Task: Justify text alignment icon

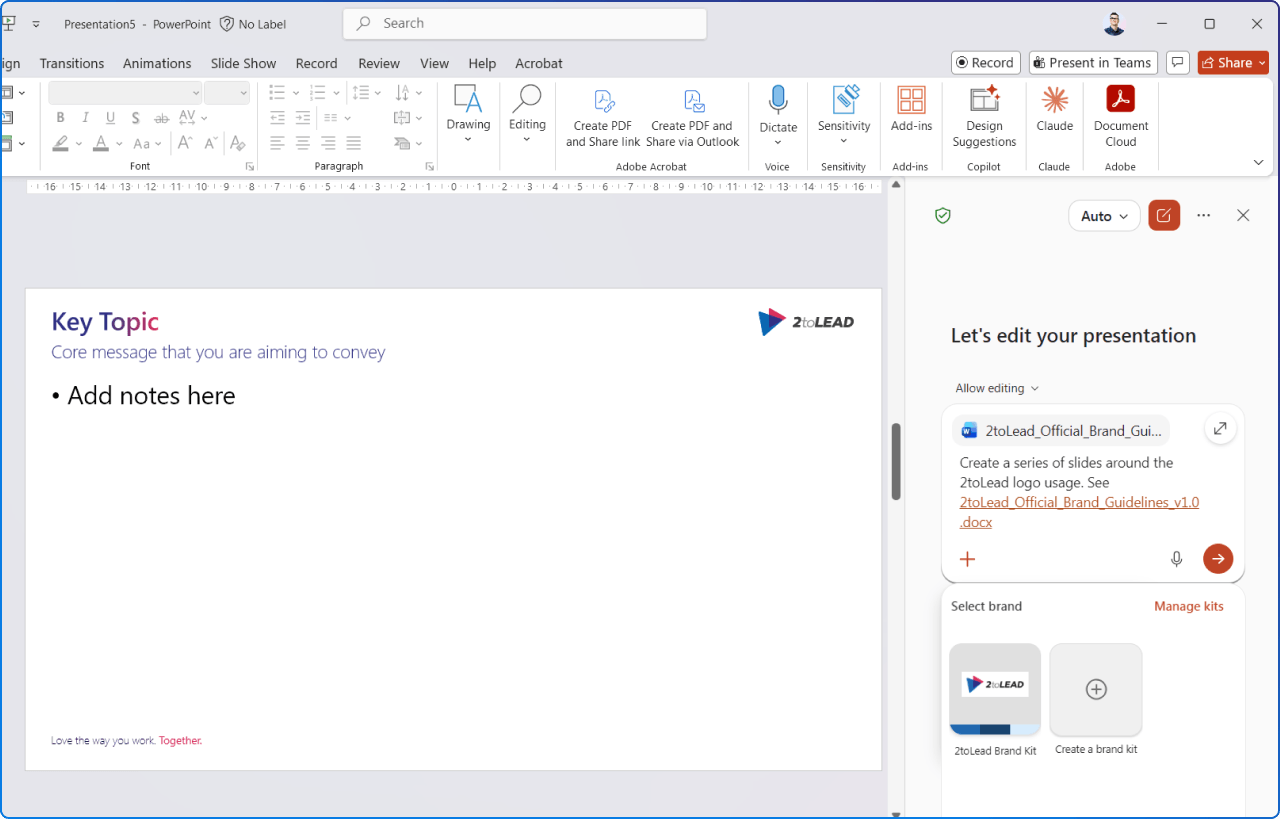Action: point(353,143)
